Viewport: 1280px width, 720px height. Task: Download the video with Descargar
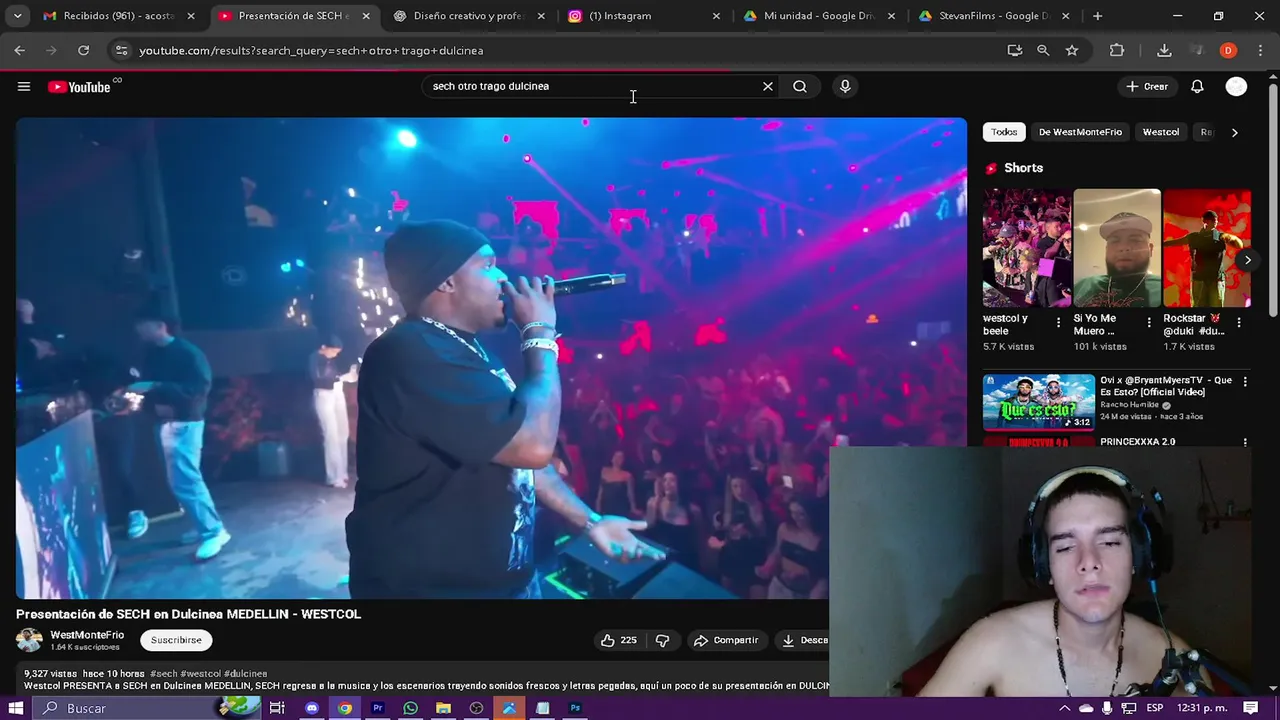coord(804,640)
